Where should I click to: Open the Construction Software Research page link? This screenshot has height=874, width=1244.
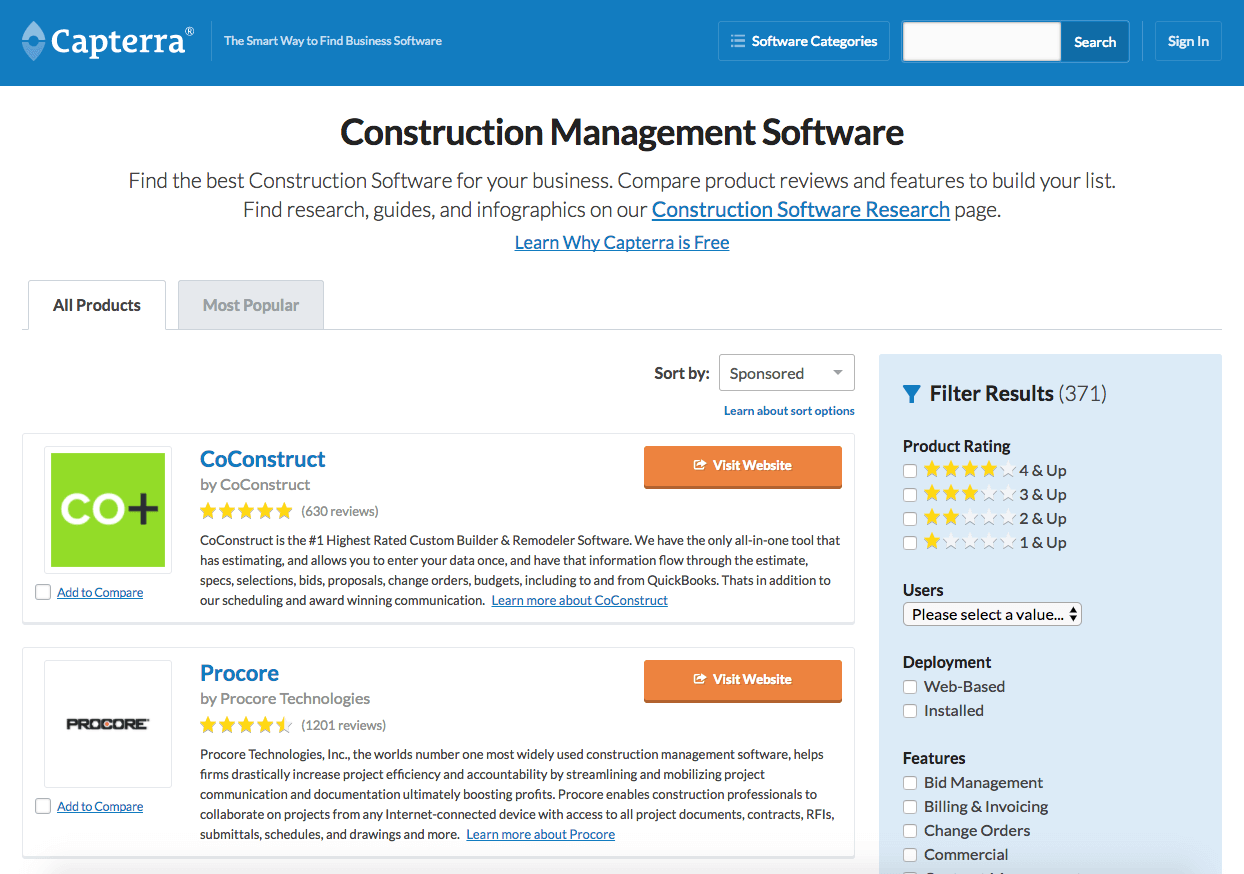click(x=801, y=210)
